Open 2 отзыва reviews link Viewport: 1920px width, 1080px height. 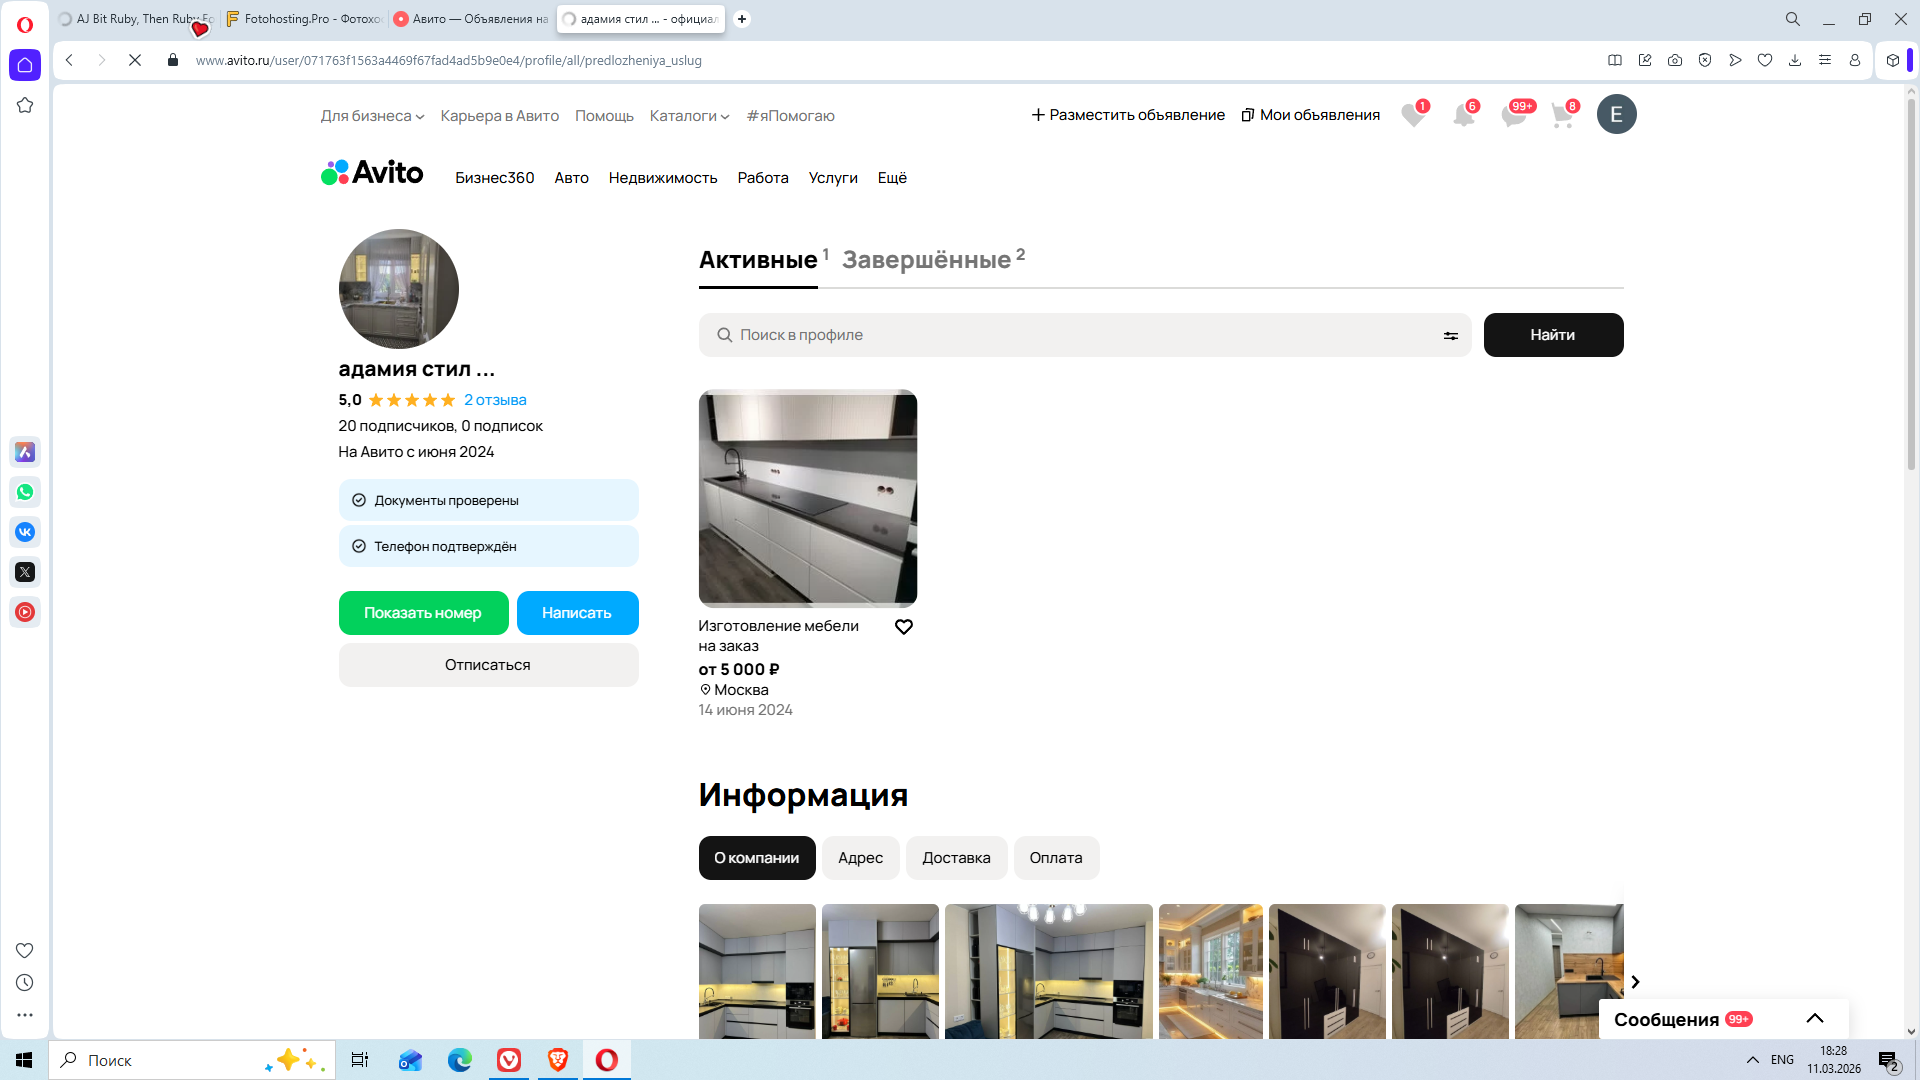tap(495, 400)
